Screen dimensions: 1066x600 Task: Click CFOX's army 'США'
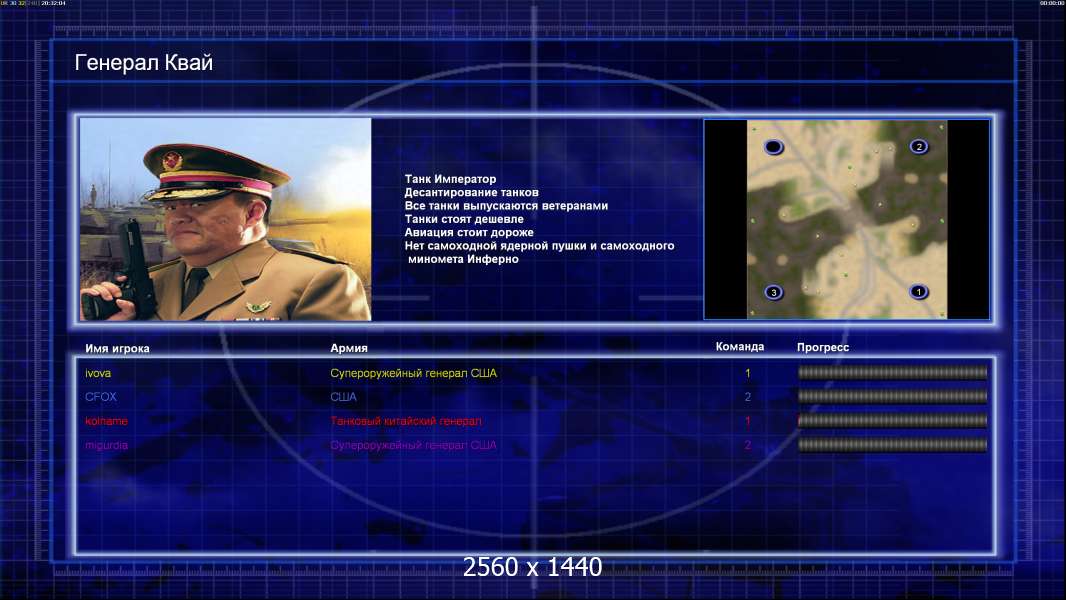343,397
